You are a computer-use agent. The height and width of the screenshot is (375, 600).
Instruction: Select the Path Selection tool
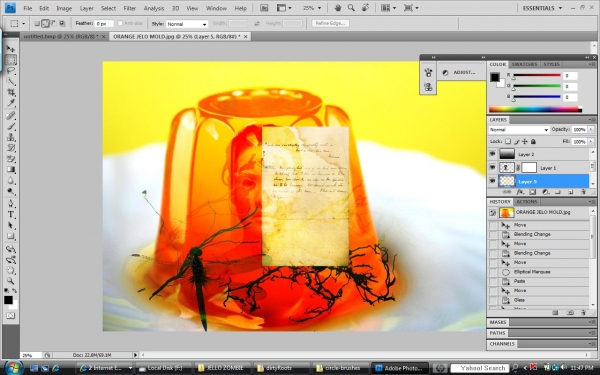click(x=10, y=225)
